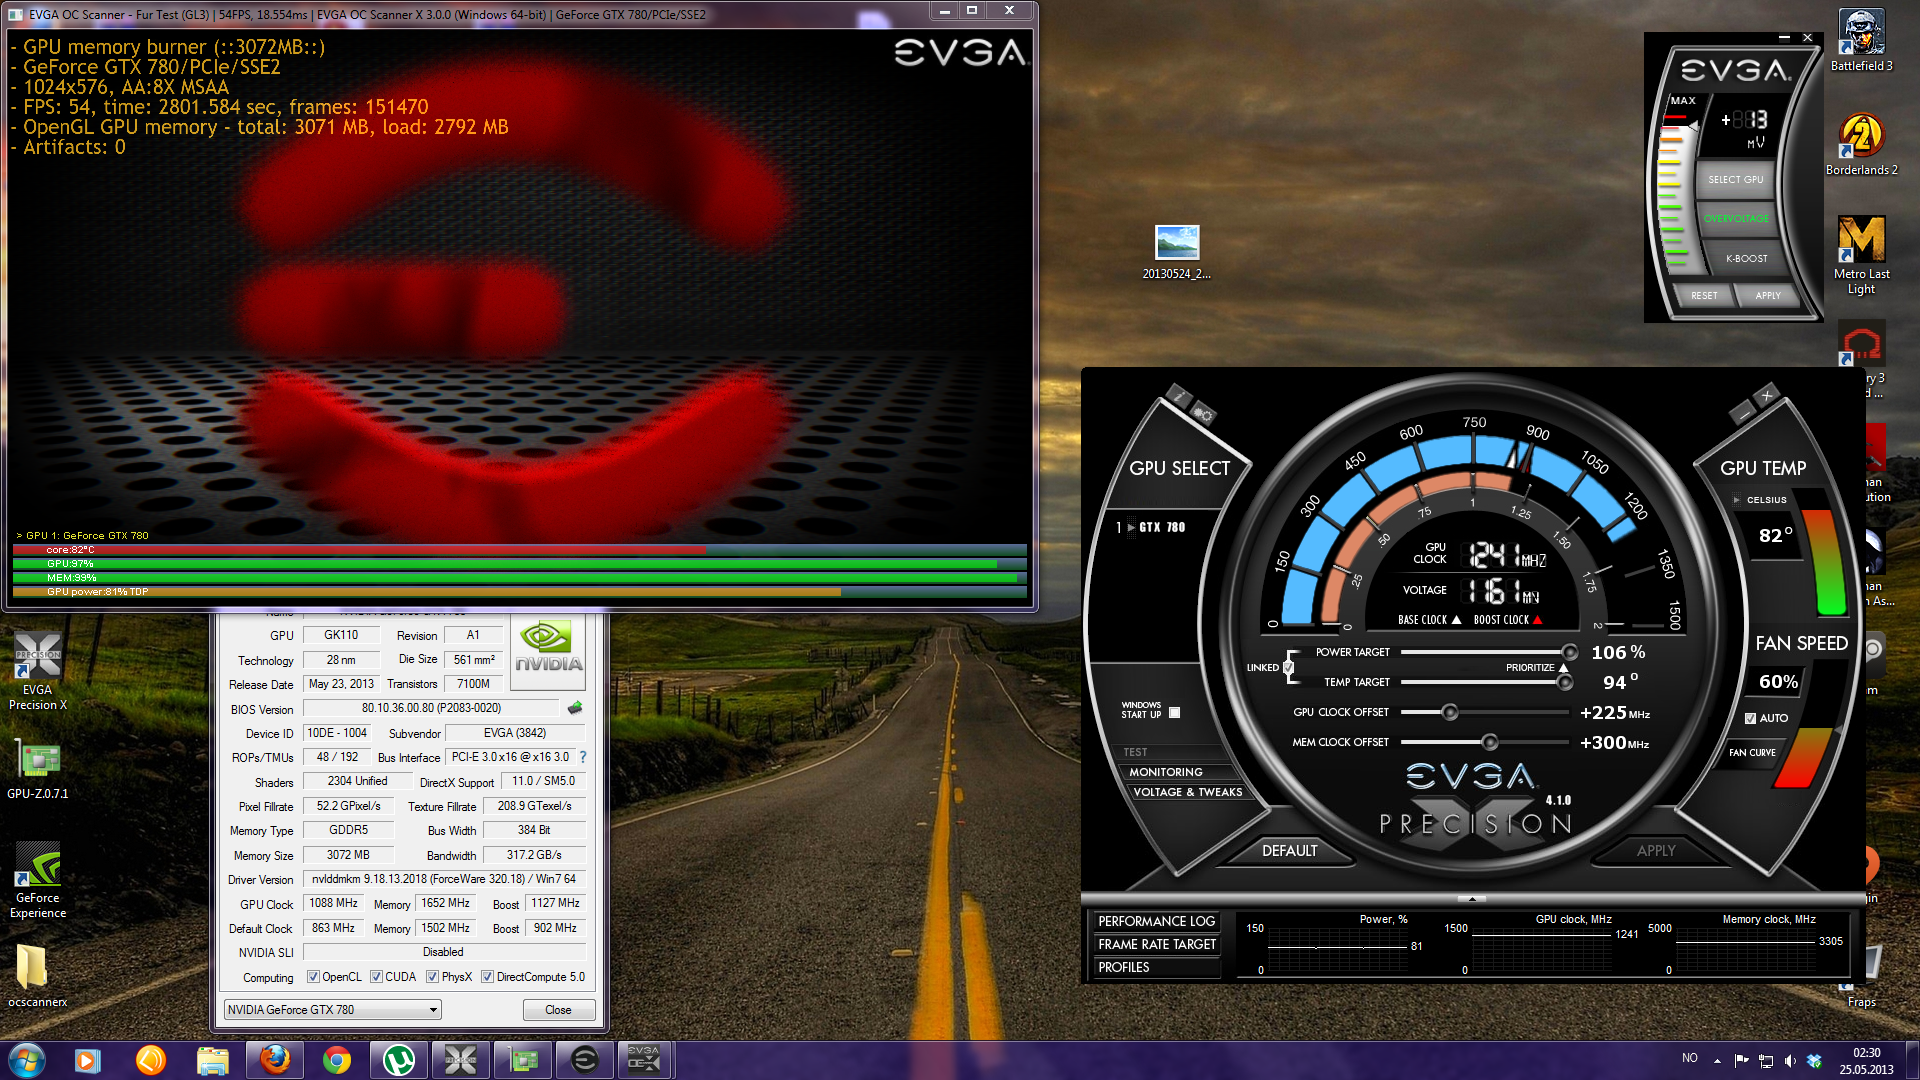The width and height of the screenshot is (1920, 1080).
Task: Click Boost Clock red triangle indicator
Action: coord(1538,620)
